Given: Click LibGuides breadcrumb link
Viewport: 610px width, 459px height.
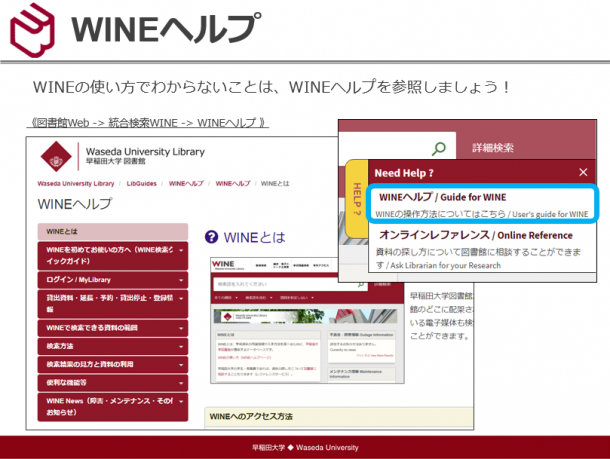Looking at the screenshot, I should tap(142, 184).
